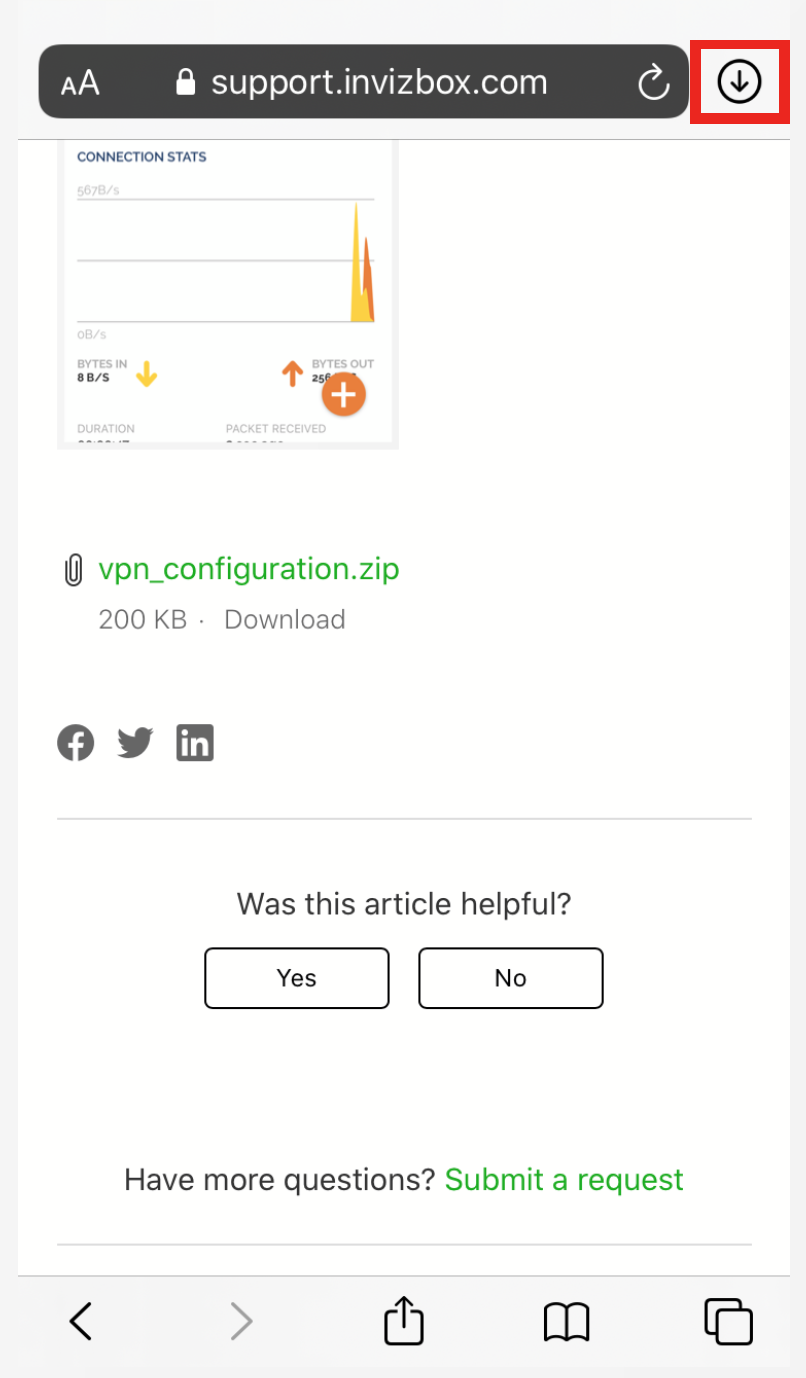Open the Safari share sheet
The image size is (806, 1378).
pos(404,1320)
